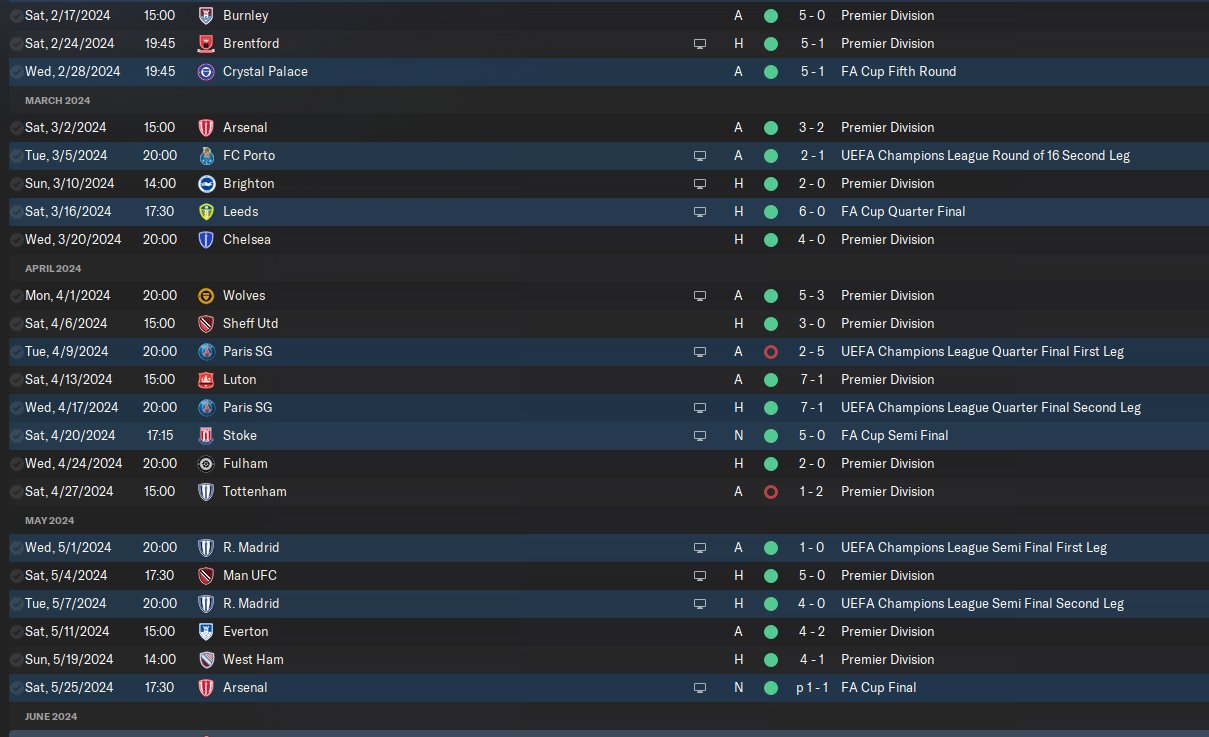Click the FC Porto club badge
Viewport: 1209px width, 737px height.
206,156
